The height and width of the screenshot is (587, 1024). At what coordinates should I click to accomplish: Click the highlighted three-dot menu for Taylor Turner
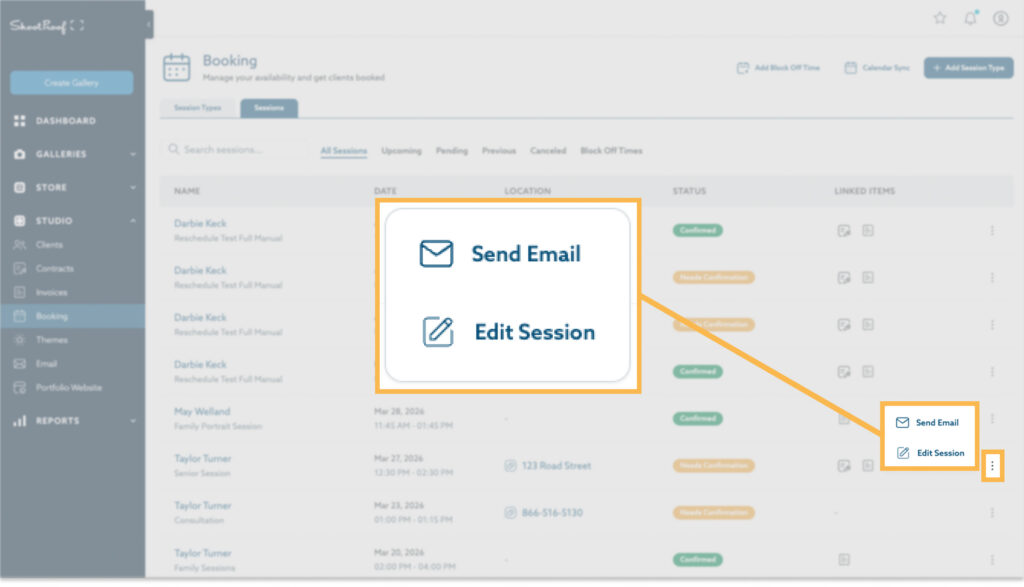(992, 465)
